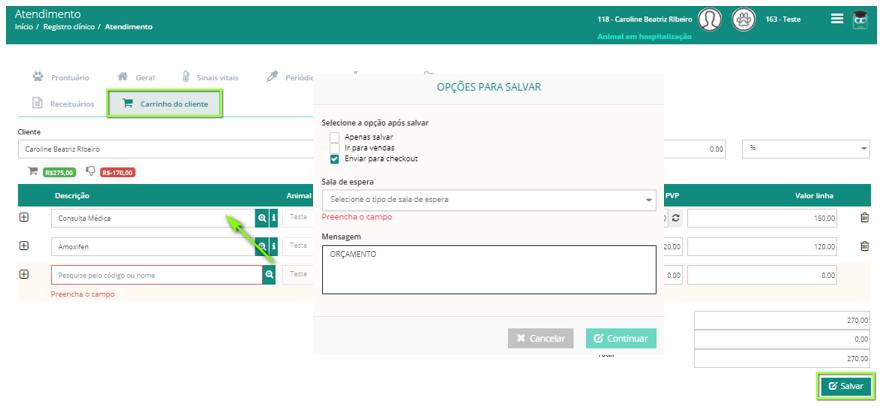892x416 pixels.
Task: Click the info icon beside Amoxifen
Action: tap(274, 246)
